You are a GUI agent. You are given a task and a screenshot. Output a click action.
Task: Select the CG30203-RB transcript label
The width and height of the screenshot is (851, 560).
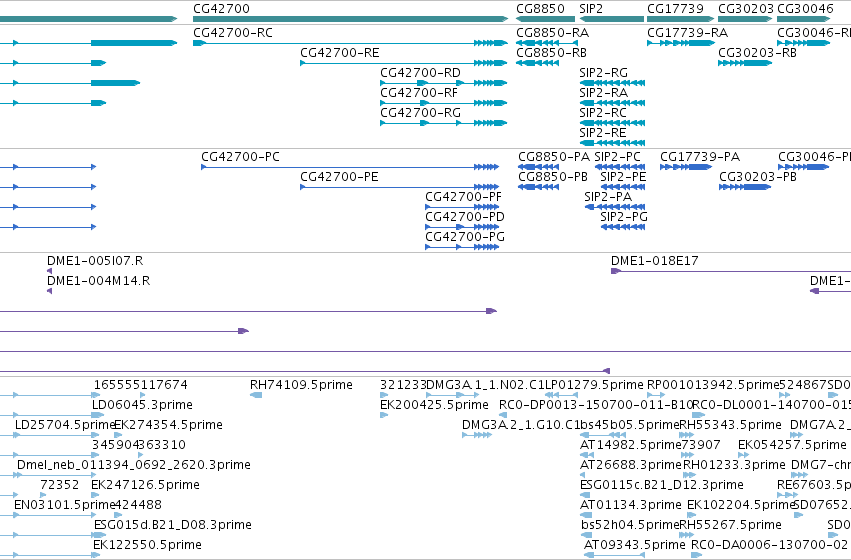[x=758, y=53]
